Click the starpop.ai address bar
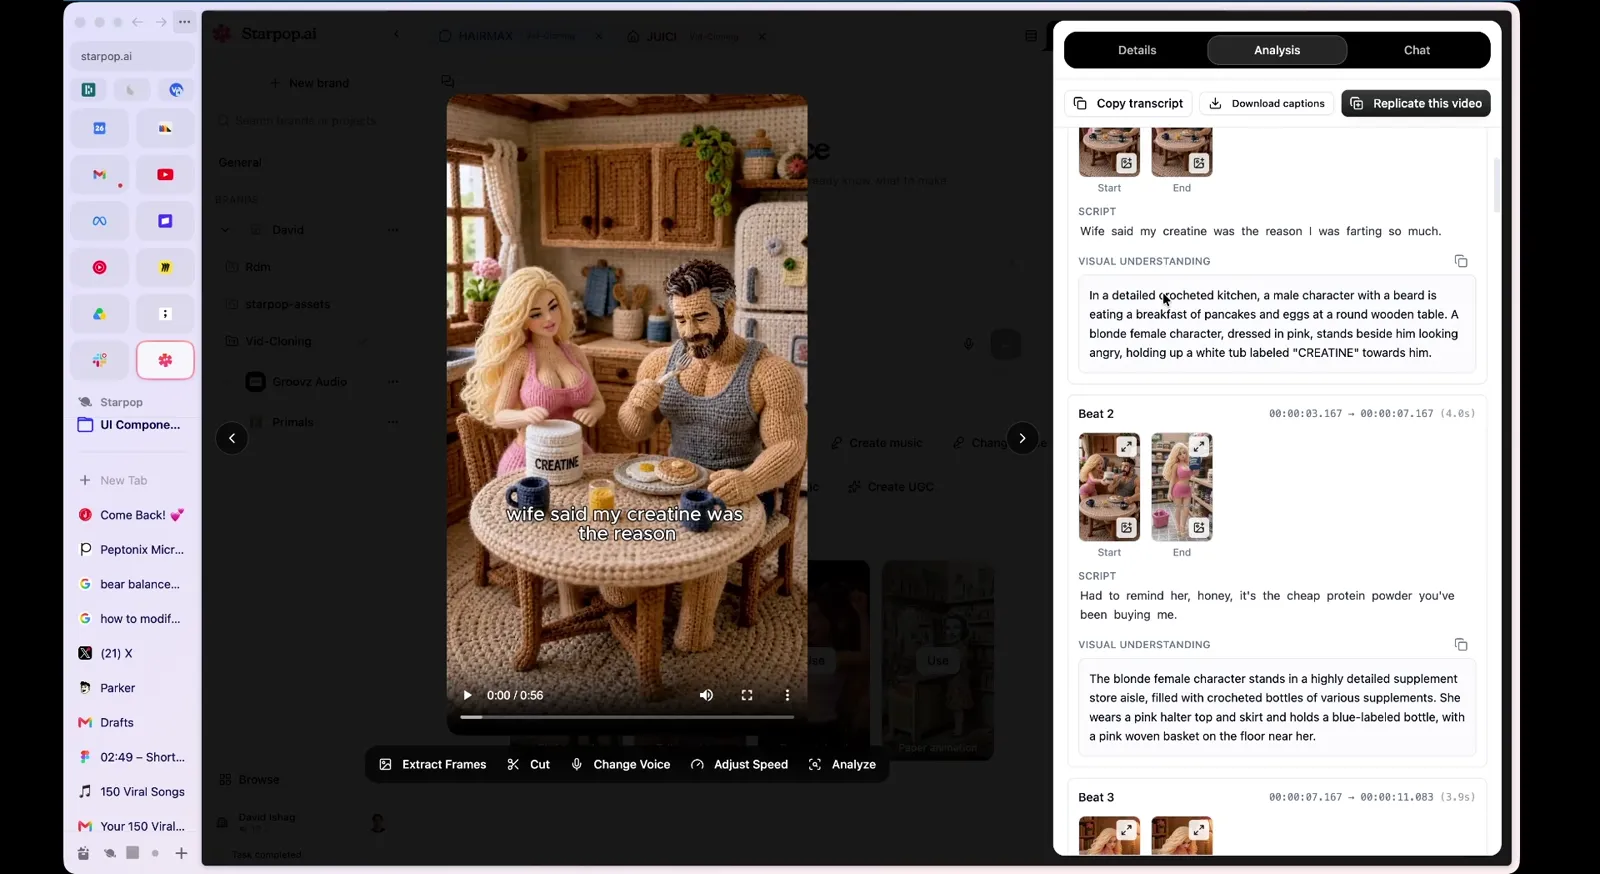 [132, 56]
